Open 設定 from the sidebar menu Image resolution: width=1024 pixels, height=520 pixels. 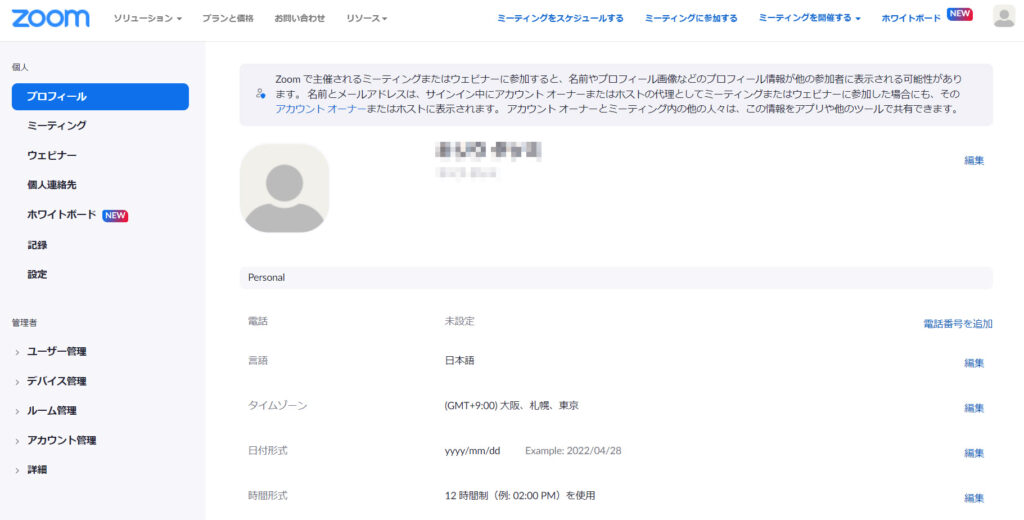coord(37,274)
